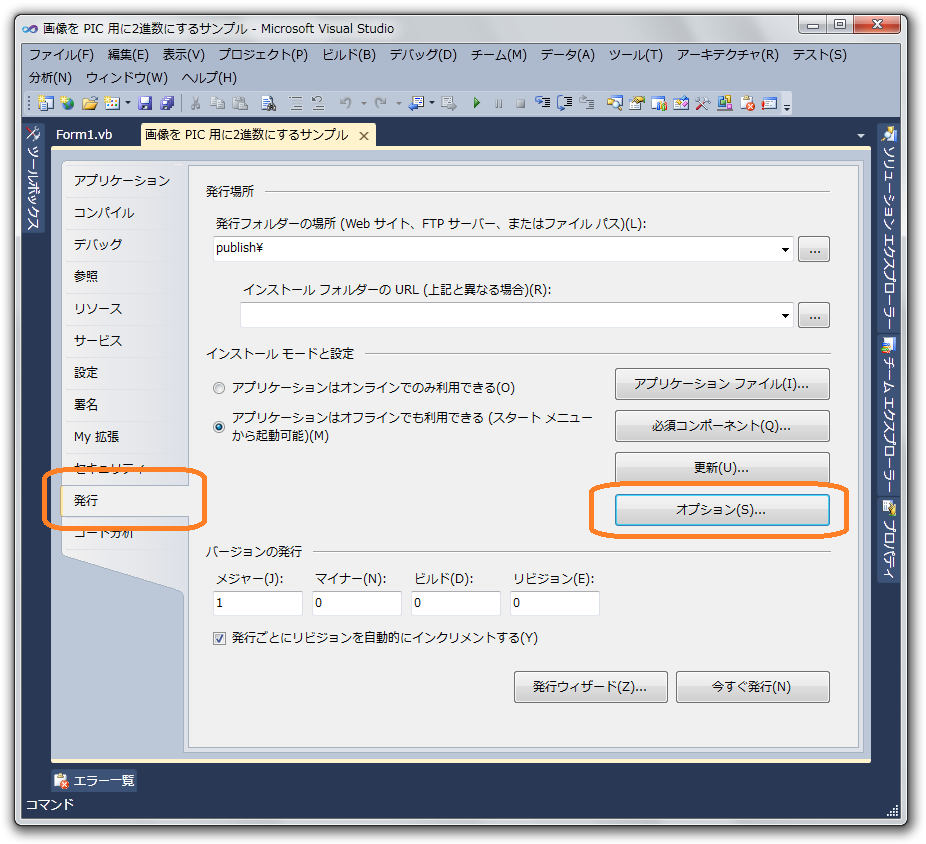
Task: Open the ソリューション エクスプローラー side tab
Action: 889,229
